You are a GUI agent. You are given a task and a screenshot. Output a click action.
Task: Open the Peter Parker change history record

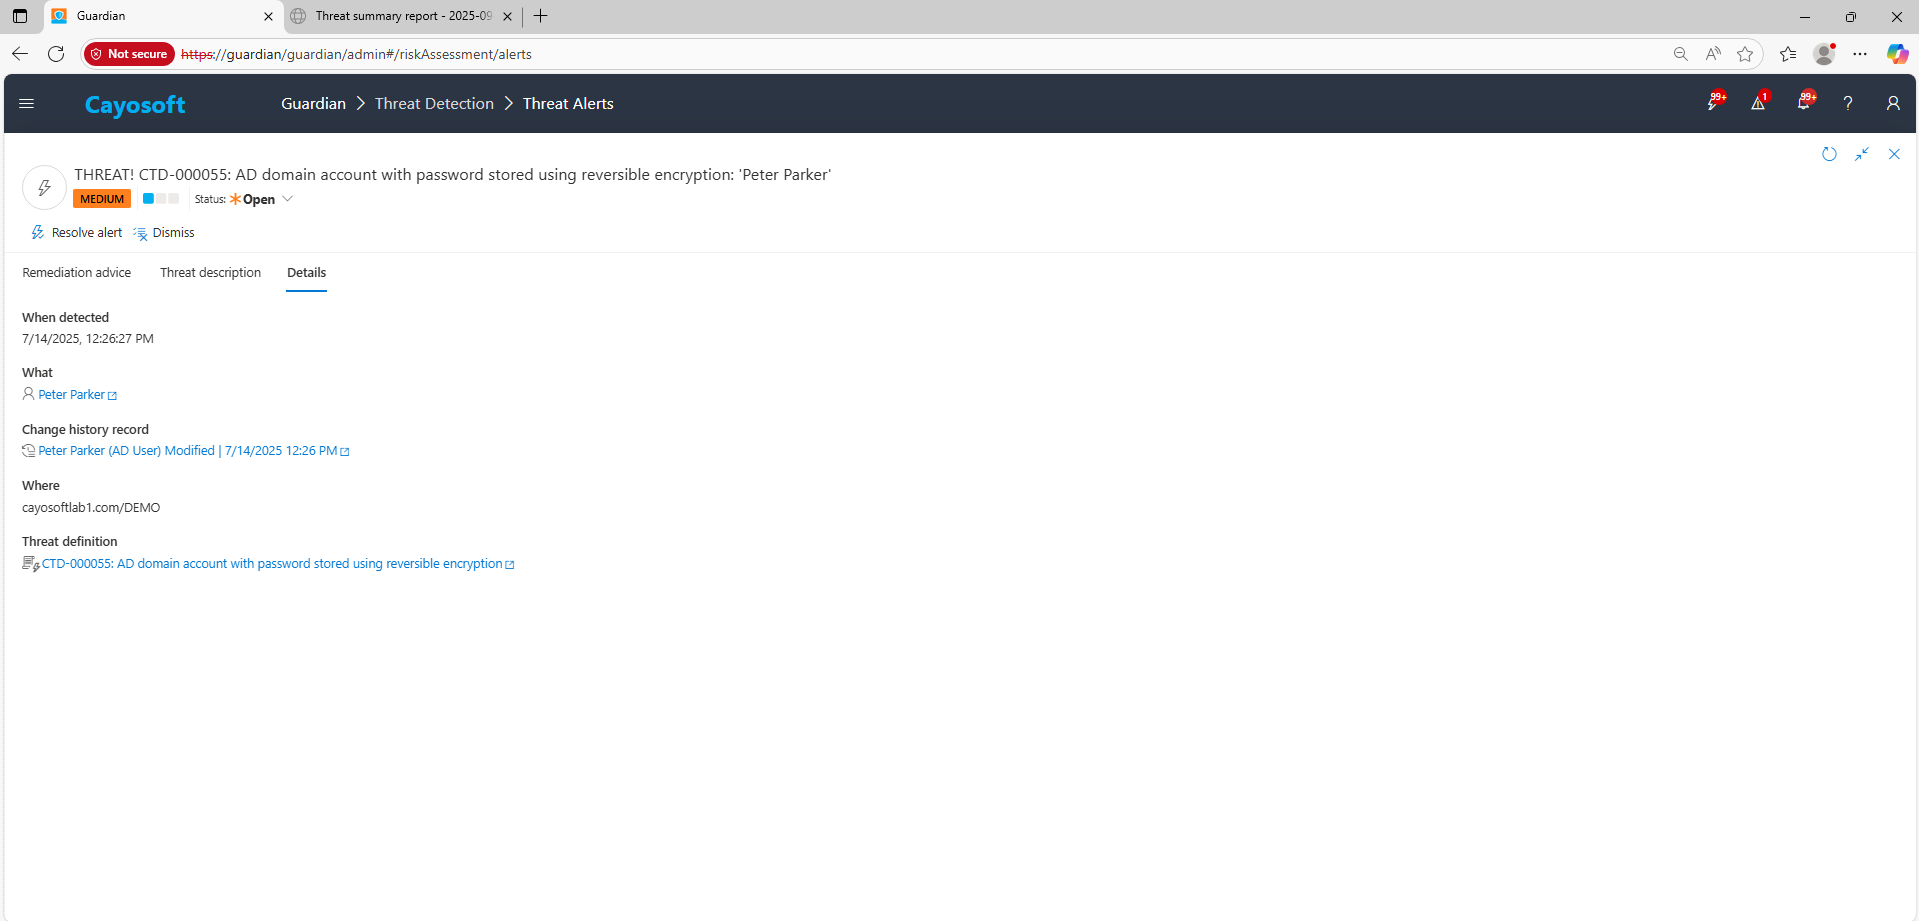[187, 451]
